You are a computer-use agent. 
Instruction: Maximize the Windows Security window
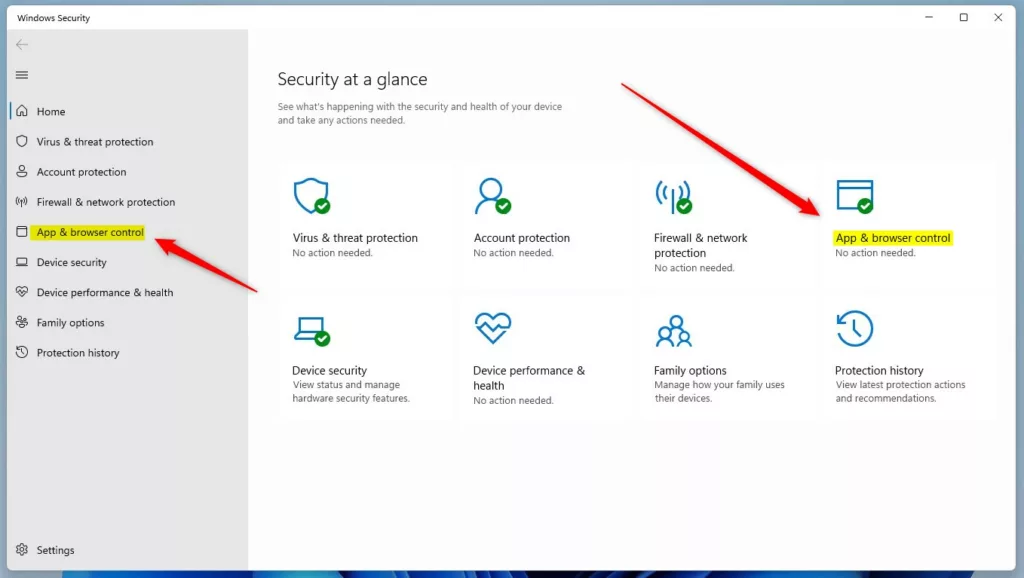coord(963,18)
